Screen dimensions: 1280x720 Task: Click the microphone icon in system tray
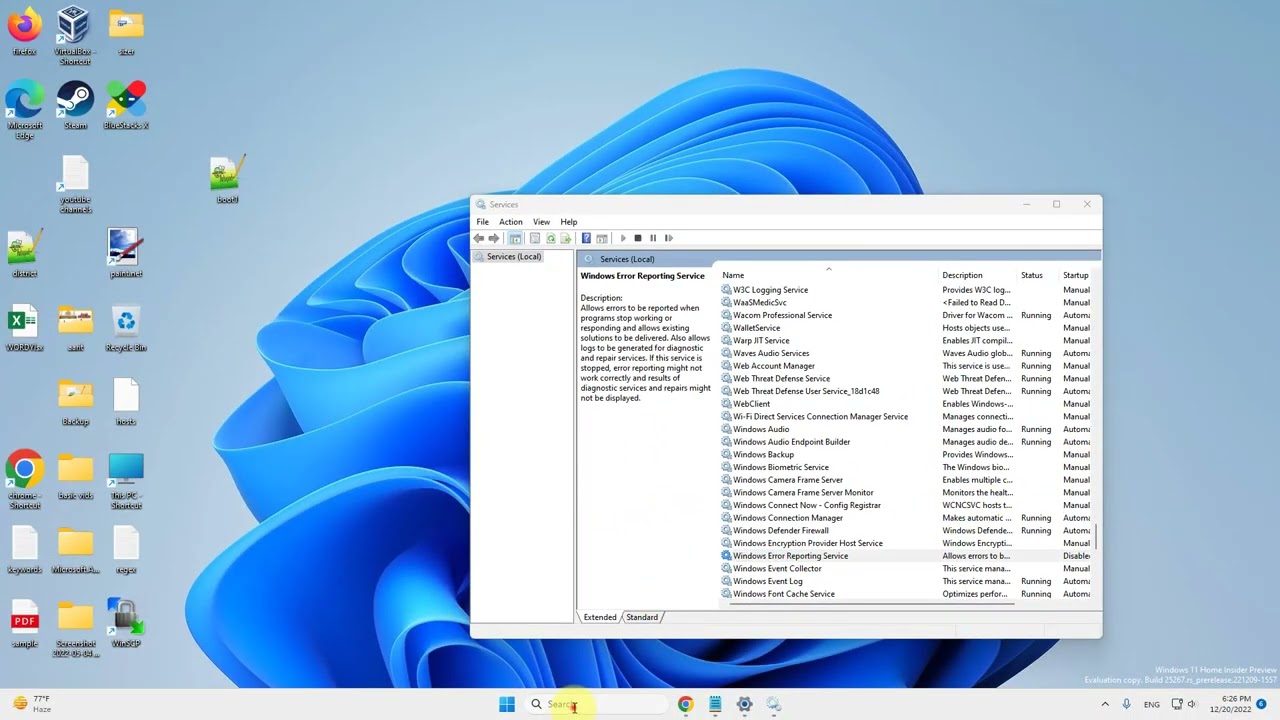(x=1127, y=704)
